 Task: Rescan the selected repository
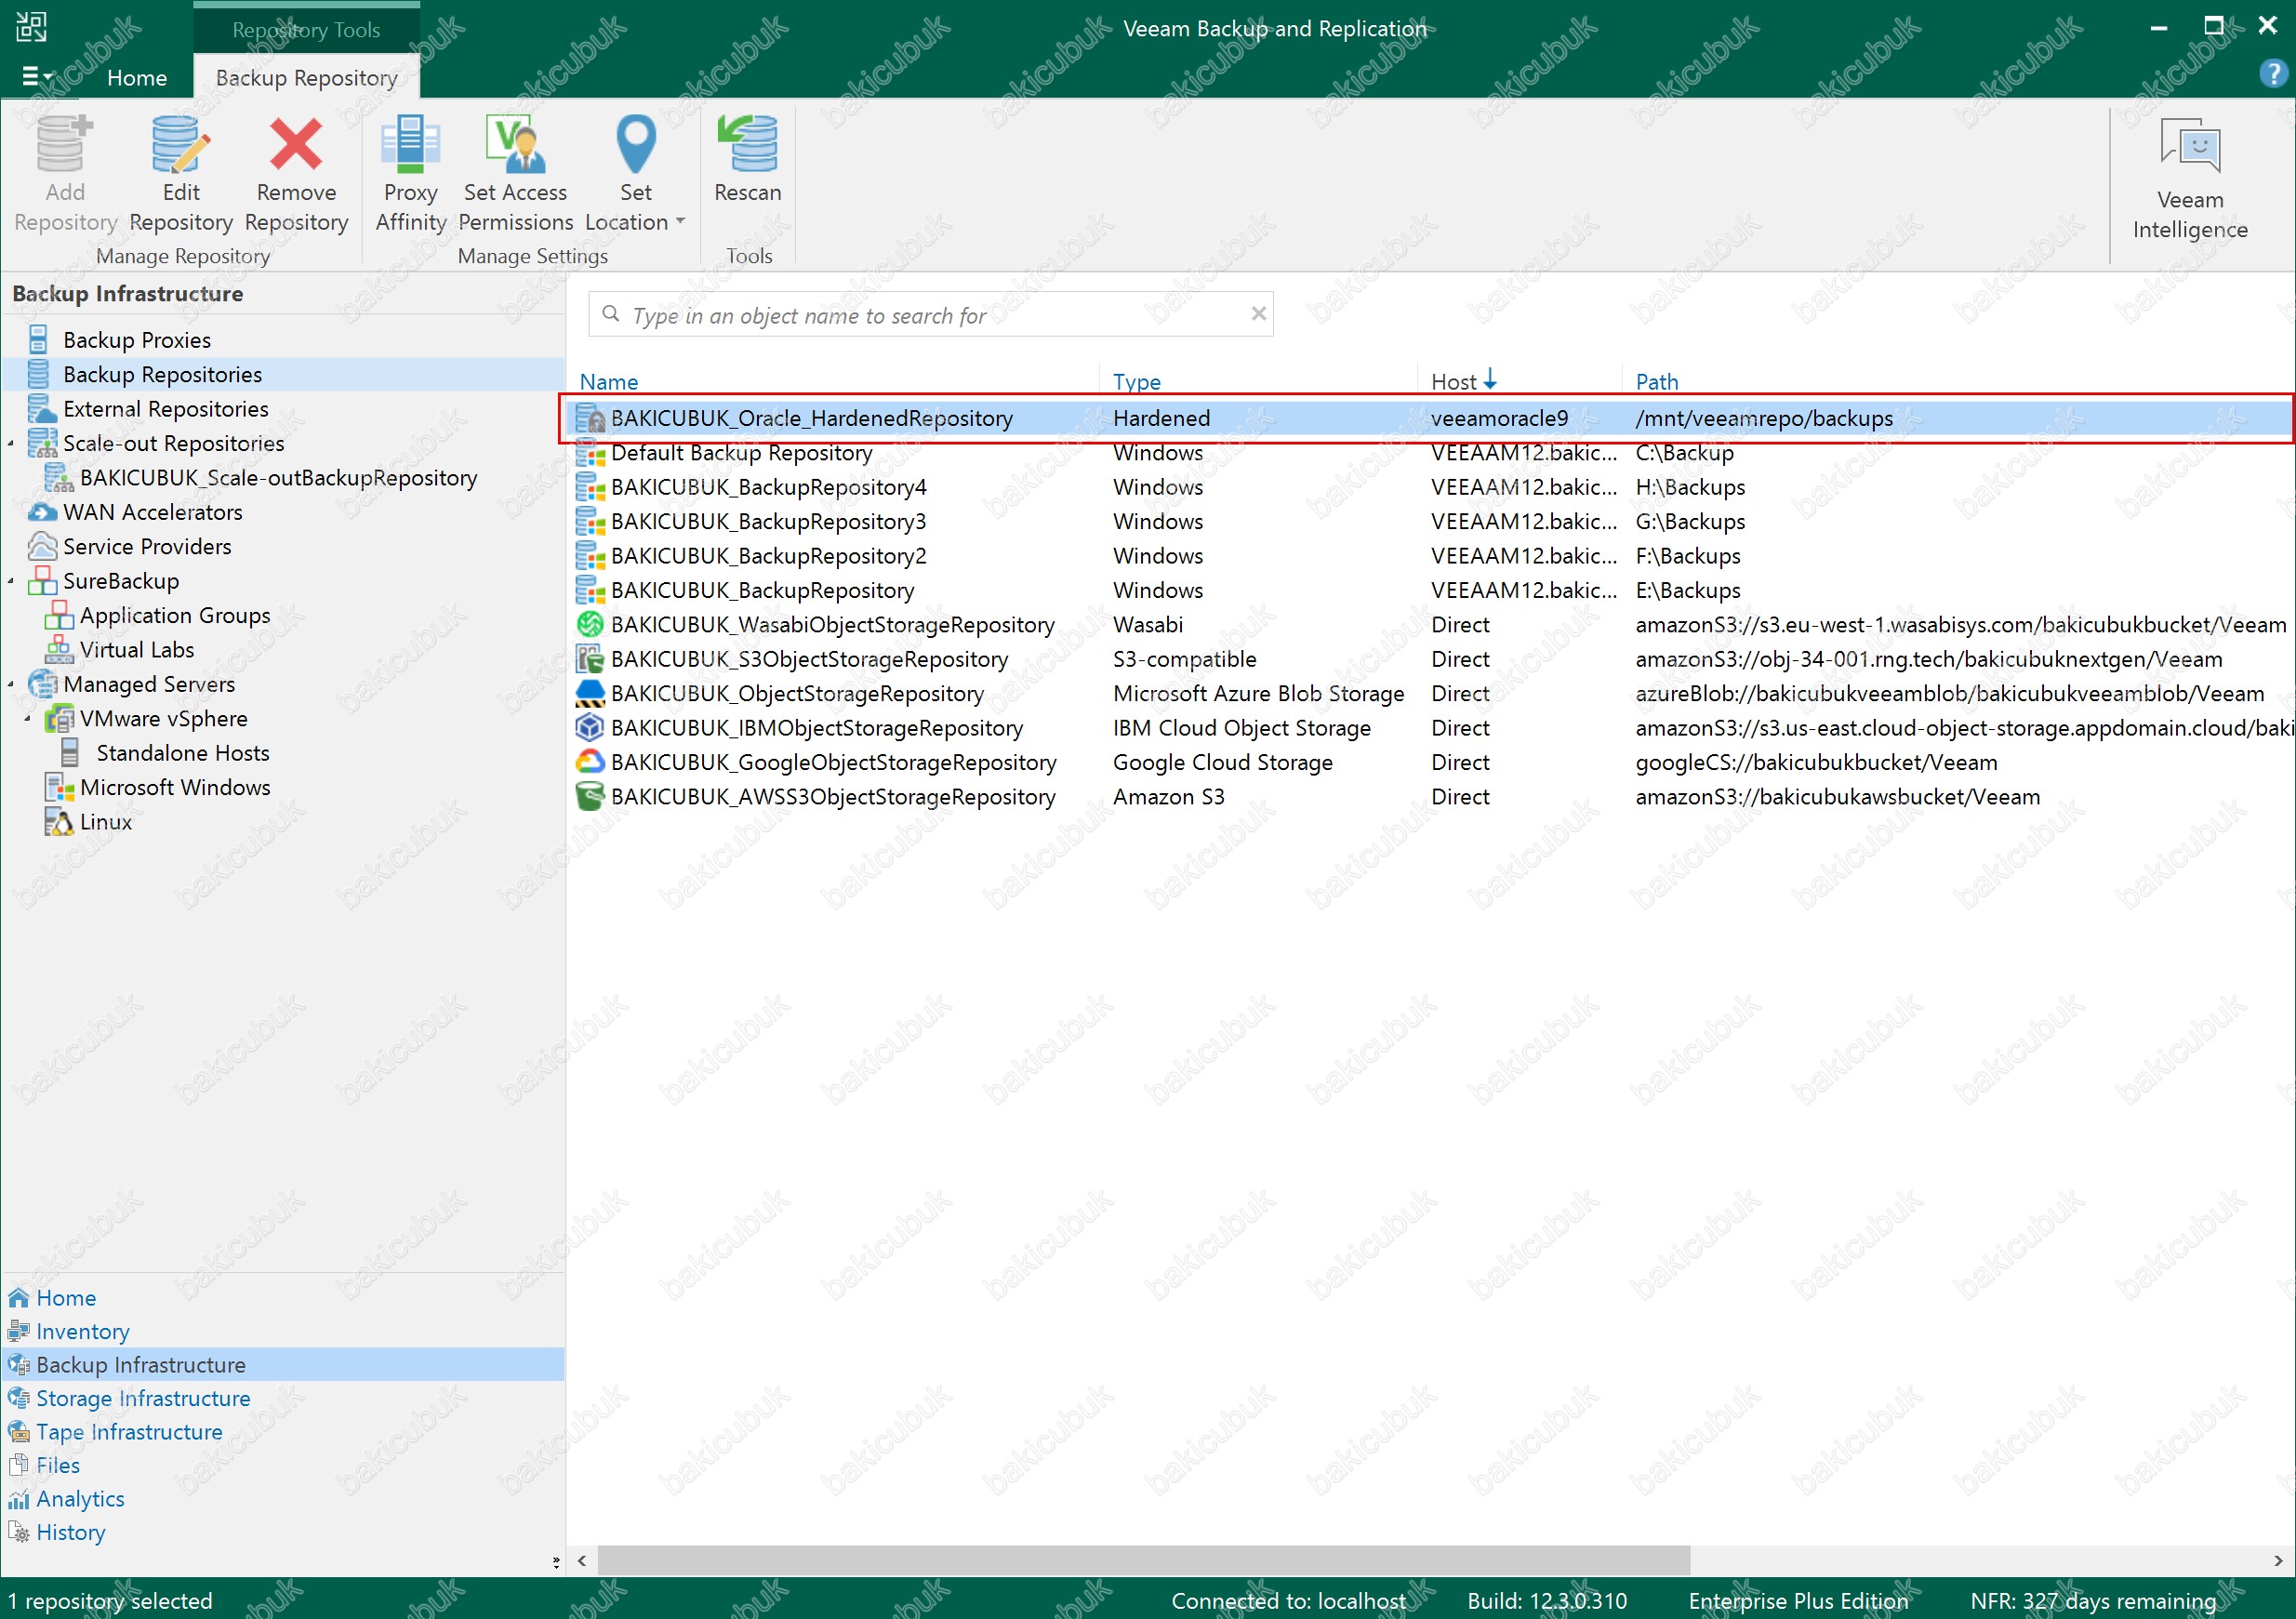pos(747,160)
